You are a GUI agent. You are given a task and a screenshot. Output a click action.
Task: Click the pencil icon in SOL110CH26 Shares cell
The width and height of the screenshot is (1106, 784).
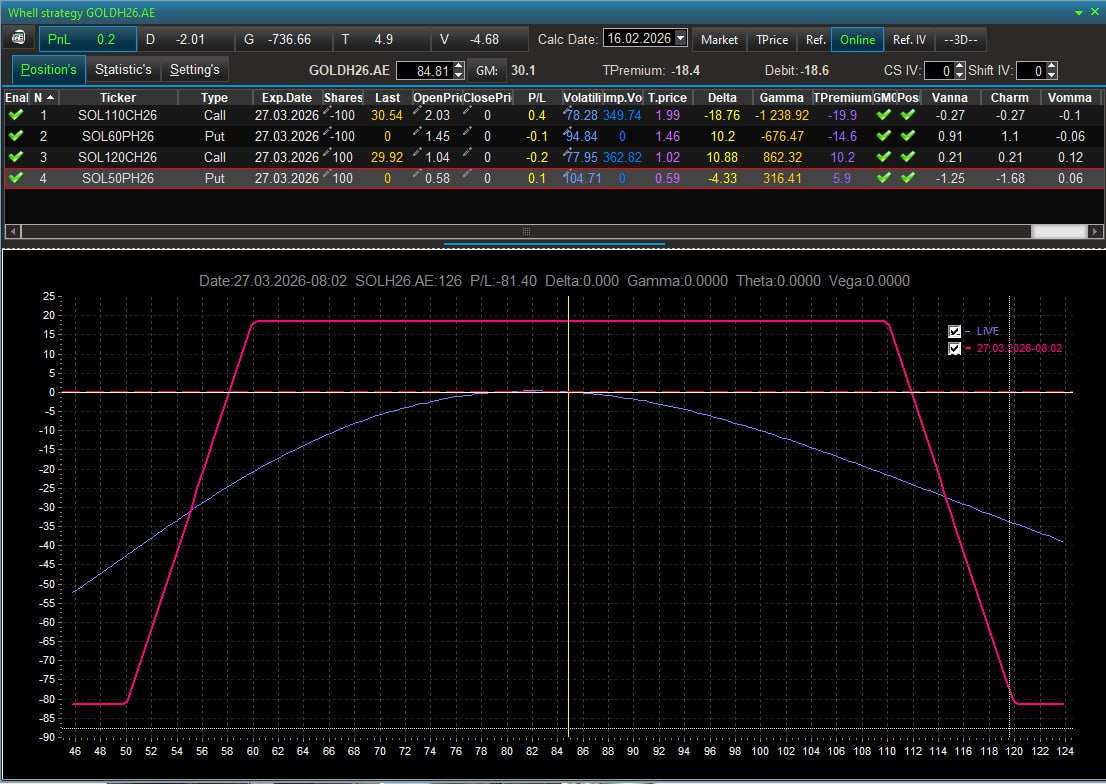[x=328, y=112]
